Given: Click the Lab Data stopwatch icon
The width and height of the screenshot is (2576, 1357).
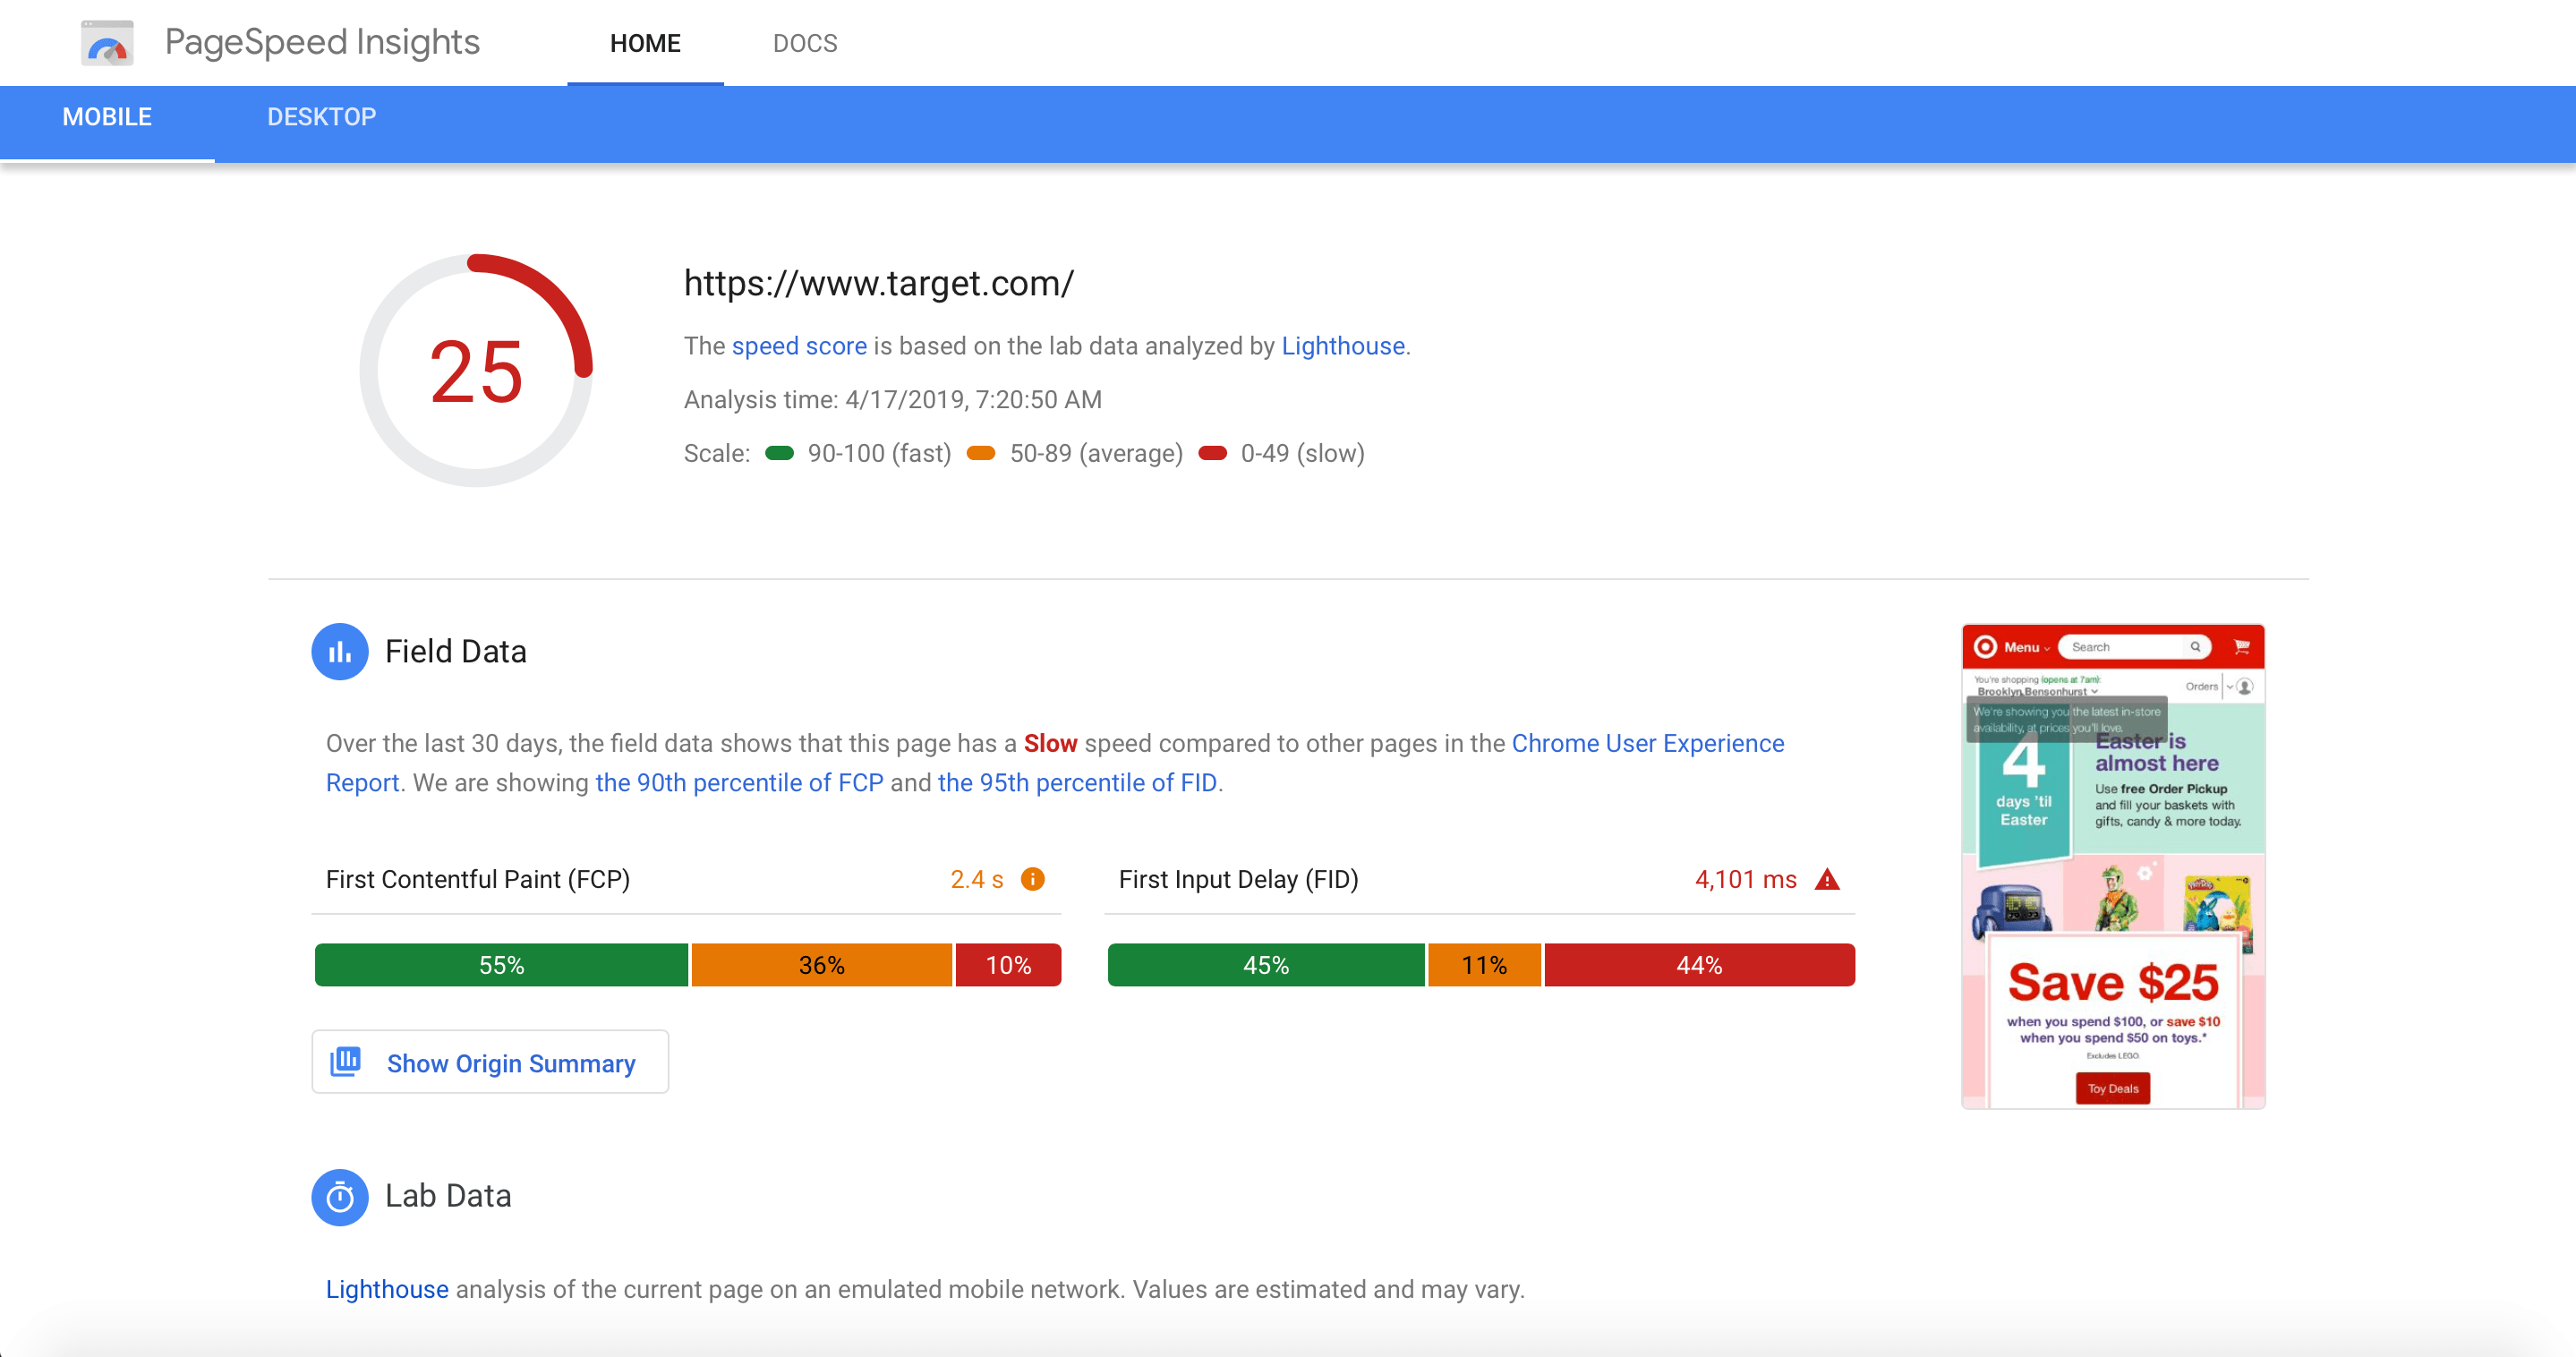Looking at the screenshot, I should click(340, 1196).
